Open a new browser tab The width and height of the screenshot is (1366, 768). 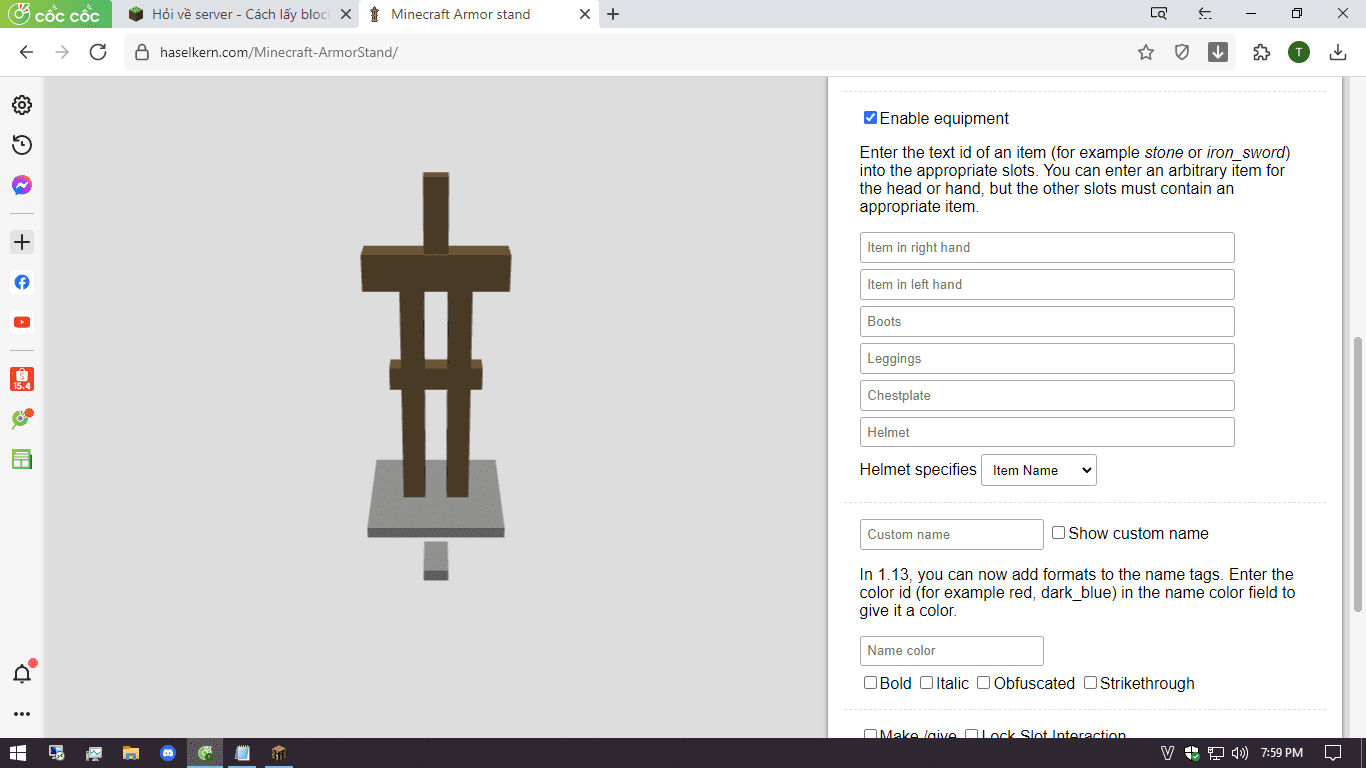point(613,14)
